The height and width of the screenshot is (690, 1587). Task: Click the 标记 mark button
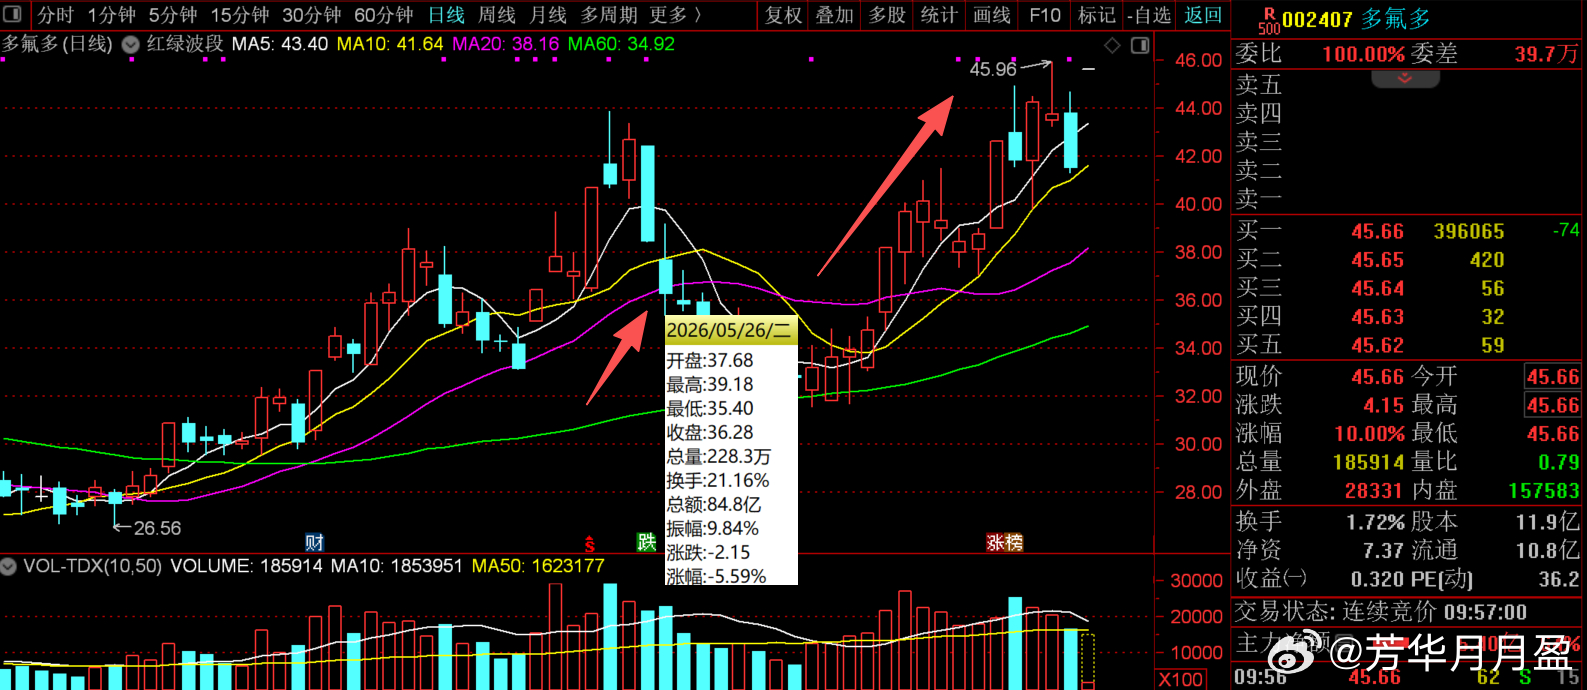click(1097, 15)
